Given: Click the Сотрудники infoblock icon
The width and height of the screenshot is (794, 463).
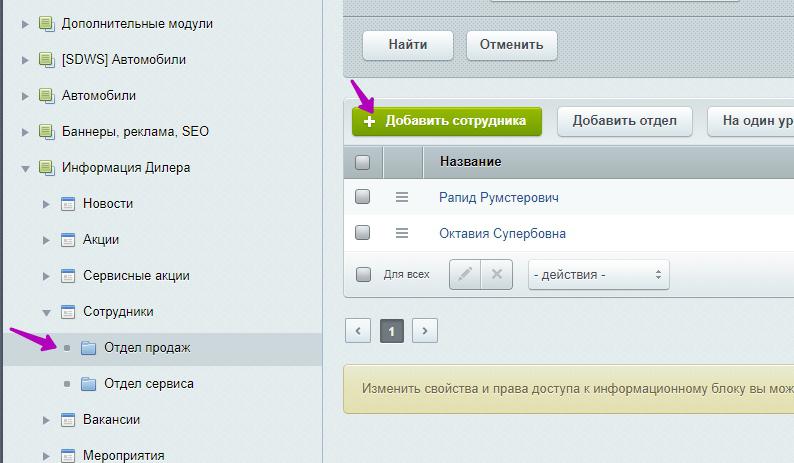Looking at the screenshot, I should (68, 312).
